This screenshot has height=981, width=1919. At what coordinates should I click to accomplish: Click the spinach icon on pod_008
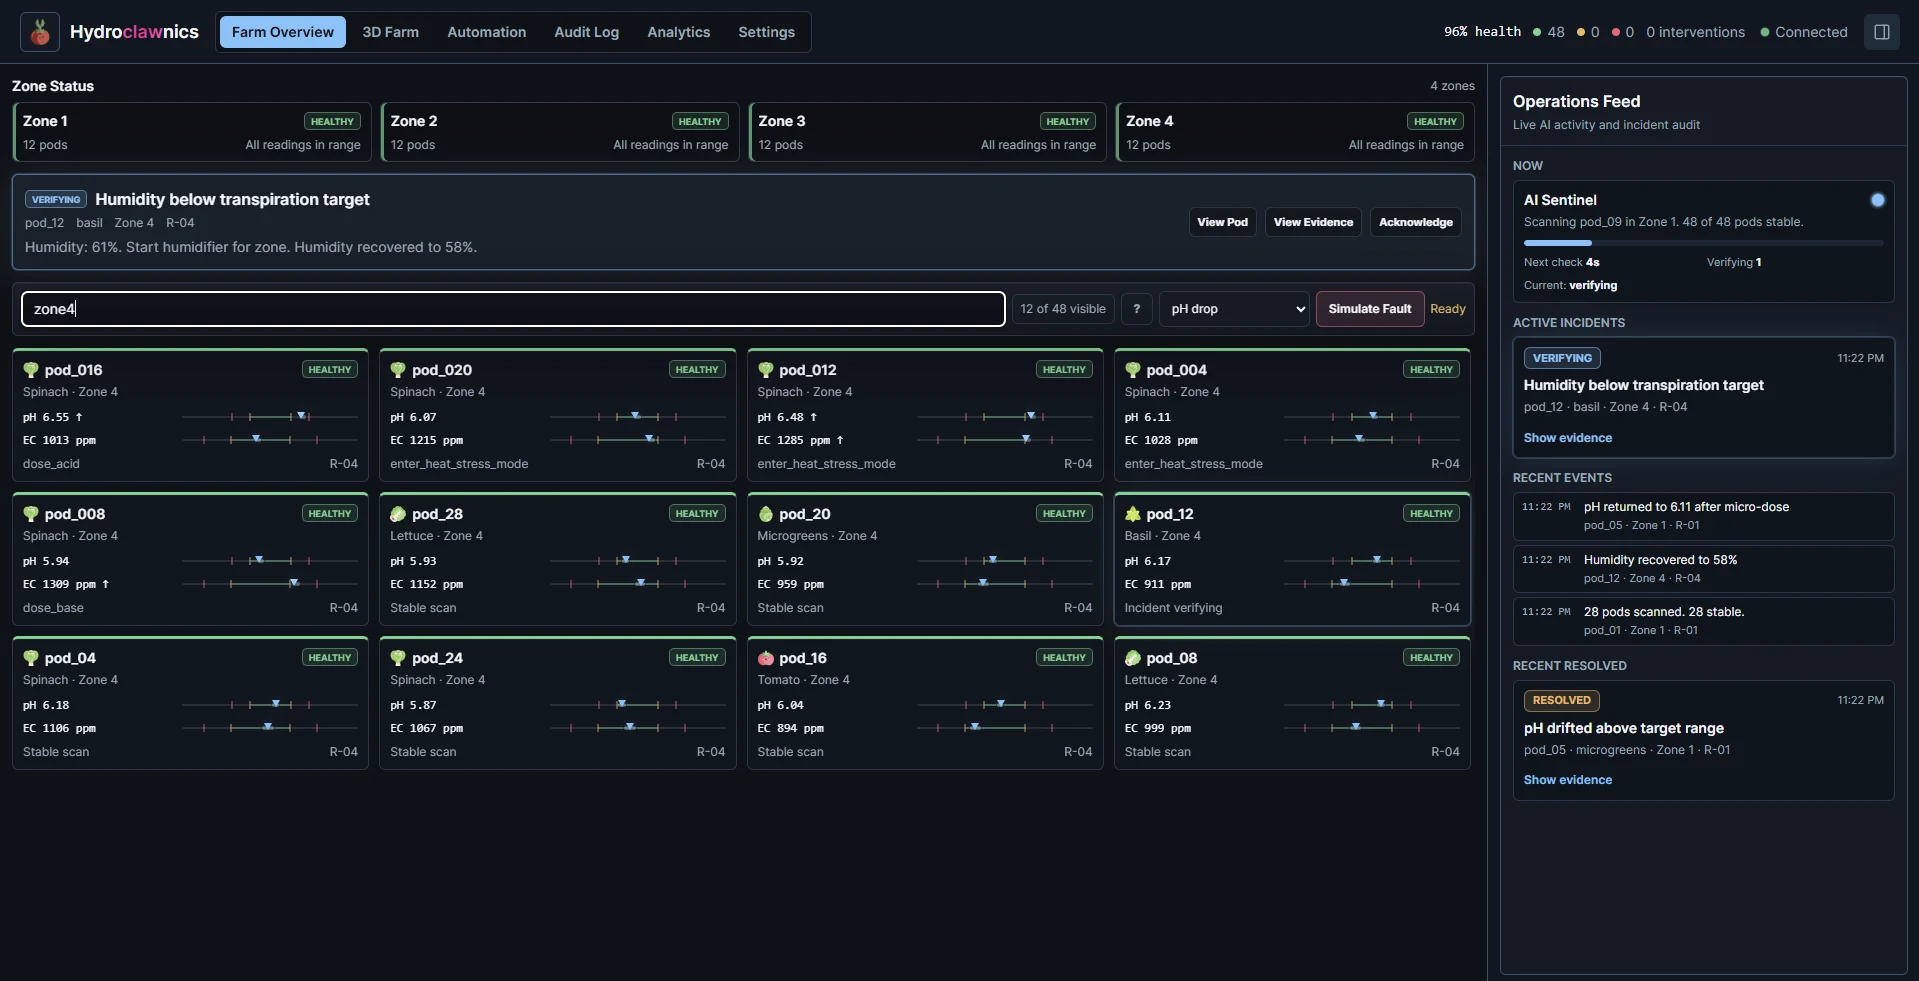(x=31, y=514)
